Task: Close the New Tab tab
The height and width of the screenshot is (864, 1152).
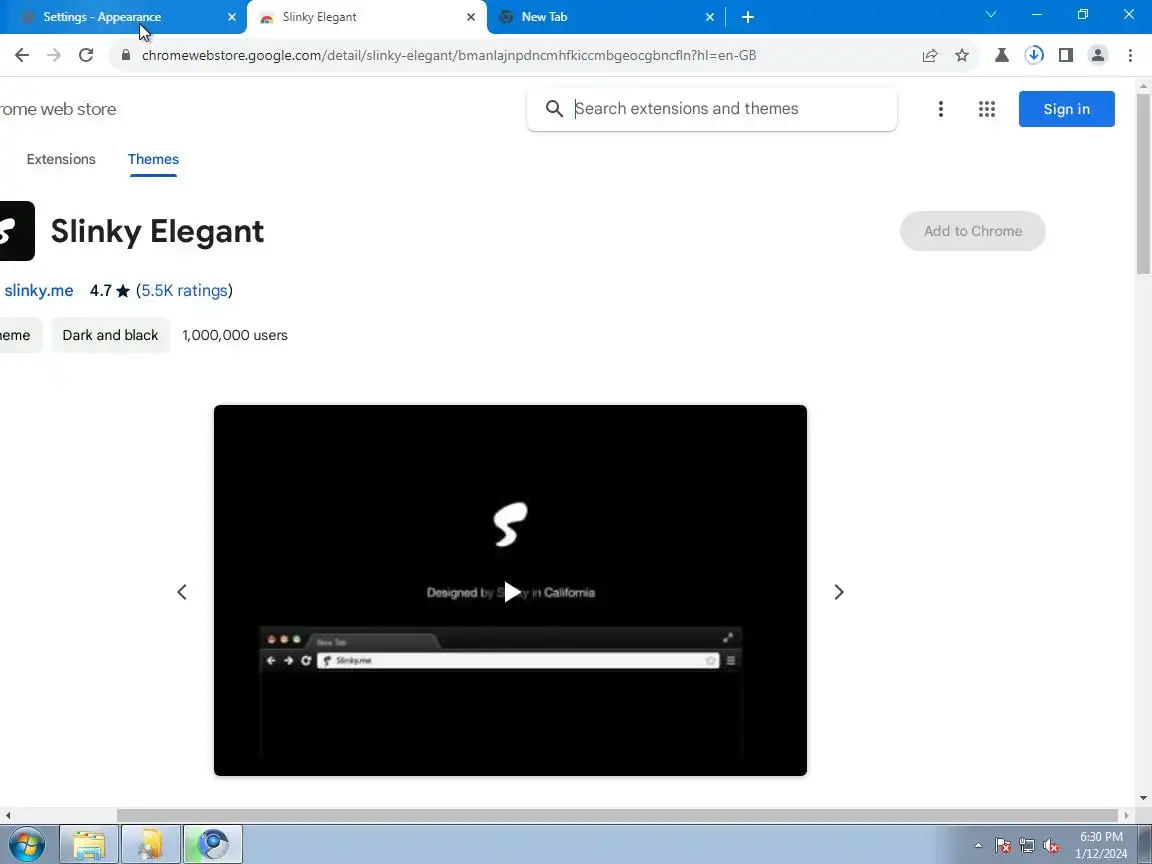Action: point(710,17)
